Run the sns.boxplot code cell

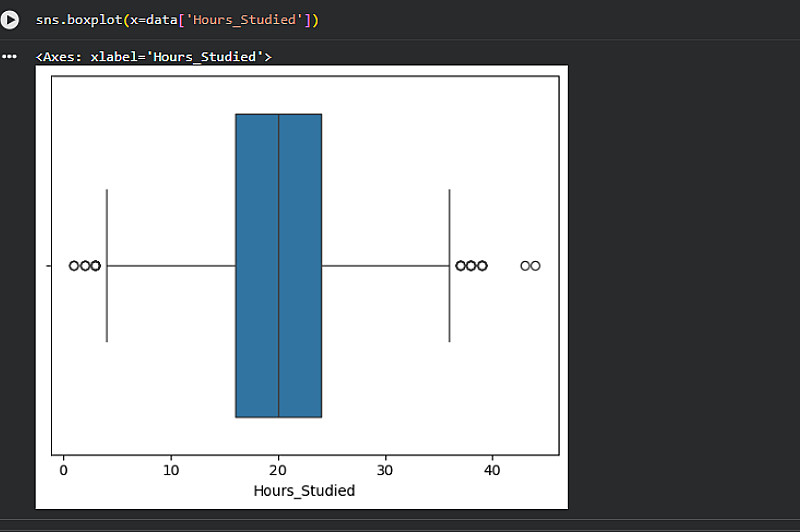[10, 20]
